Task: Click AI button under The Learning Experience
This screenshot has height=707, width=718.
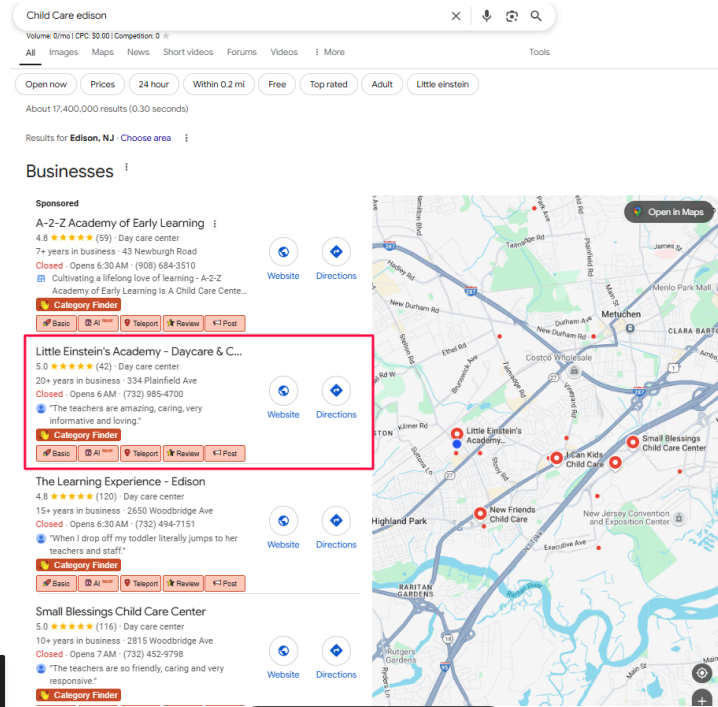Action: (x=98, y=583)
